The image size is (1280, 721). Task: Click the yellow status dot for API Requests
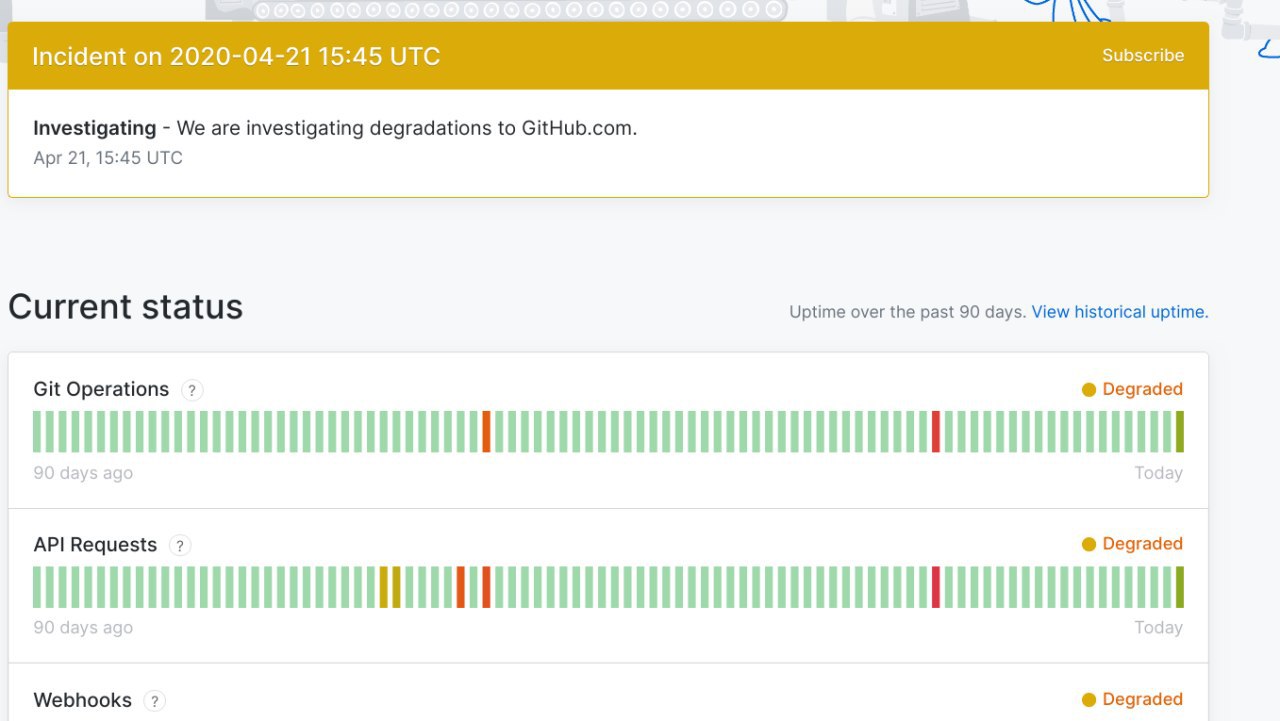[x=1089, y=545]
